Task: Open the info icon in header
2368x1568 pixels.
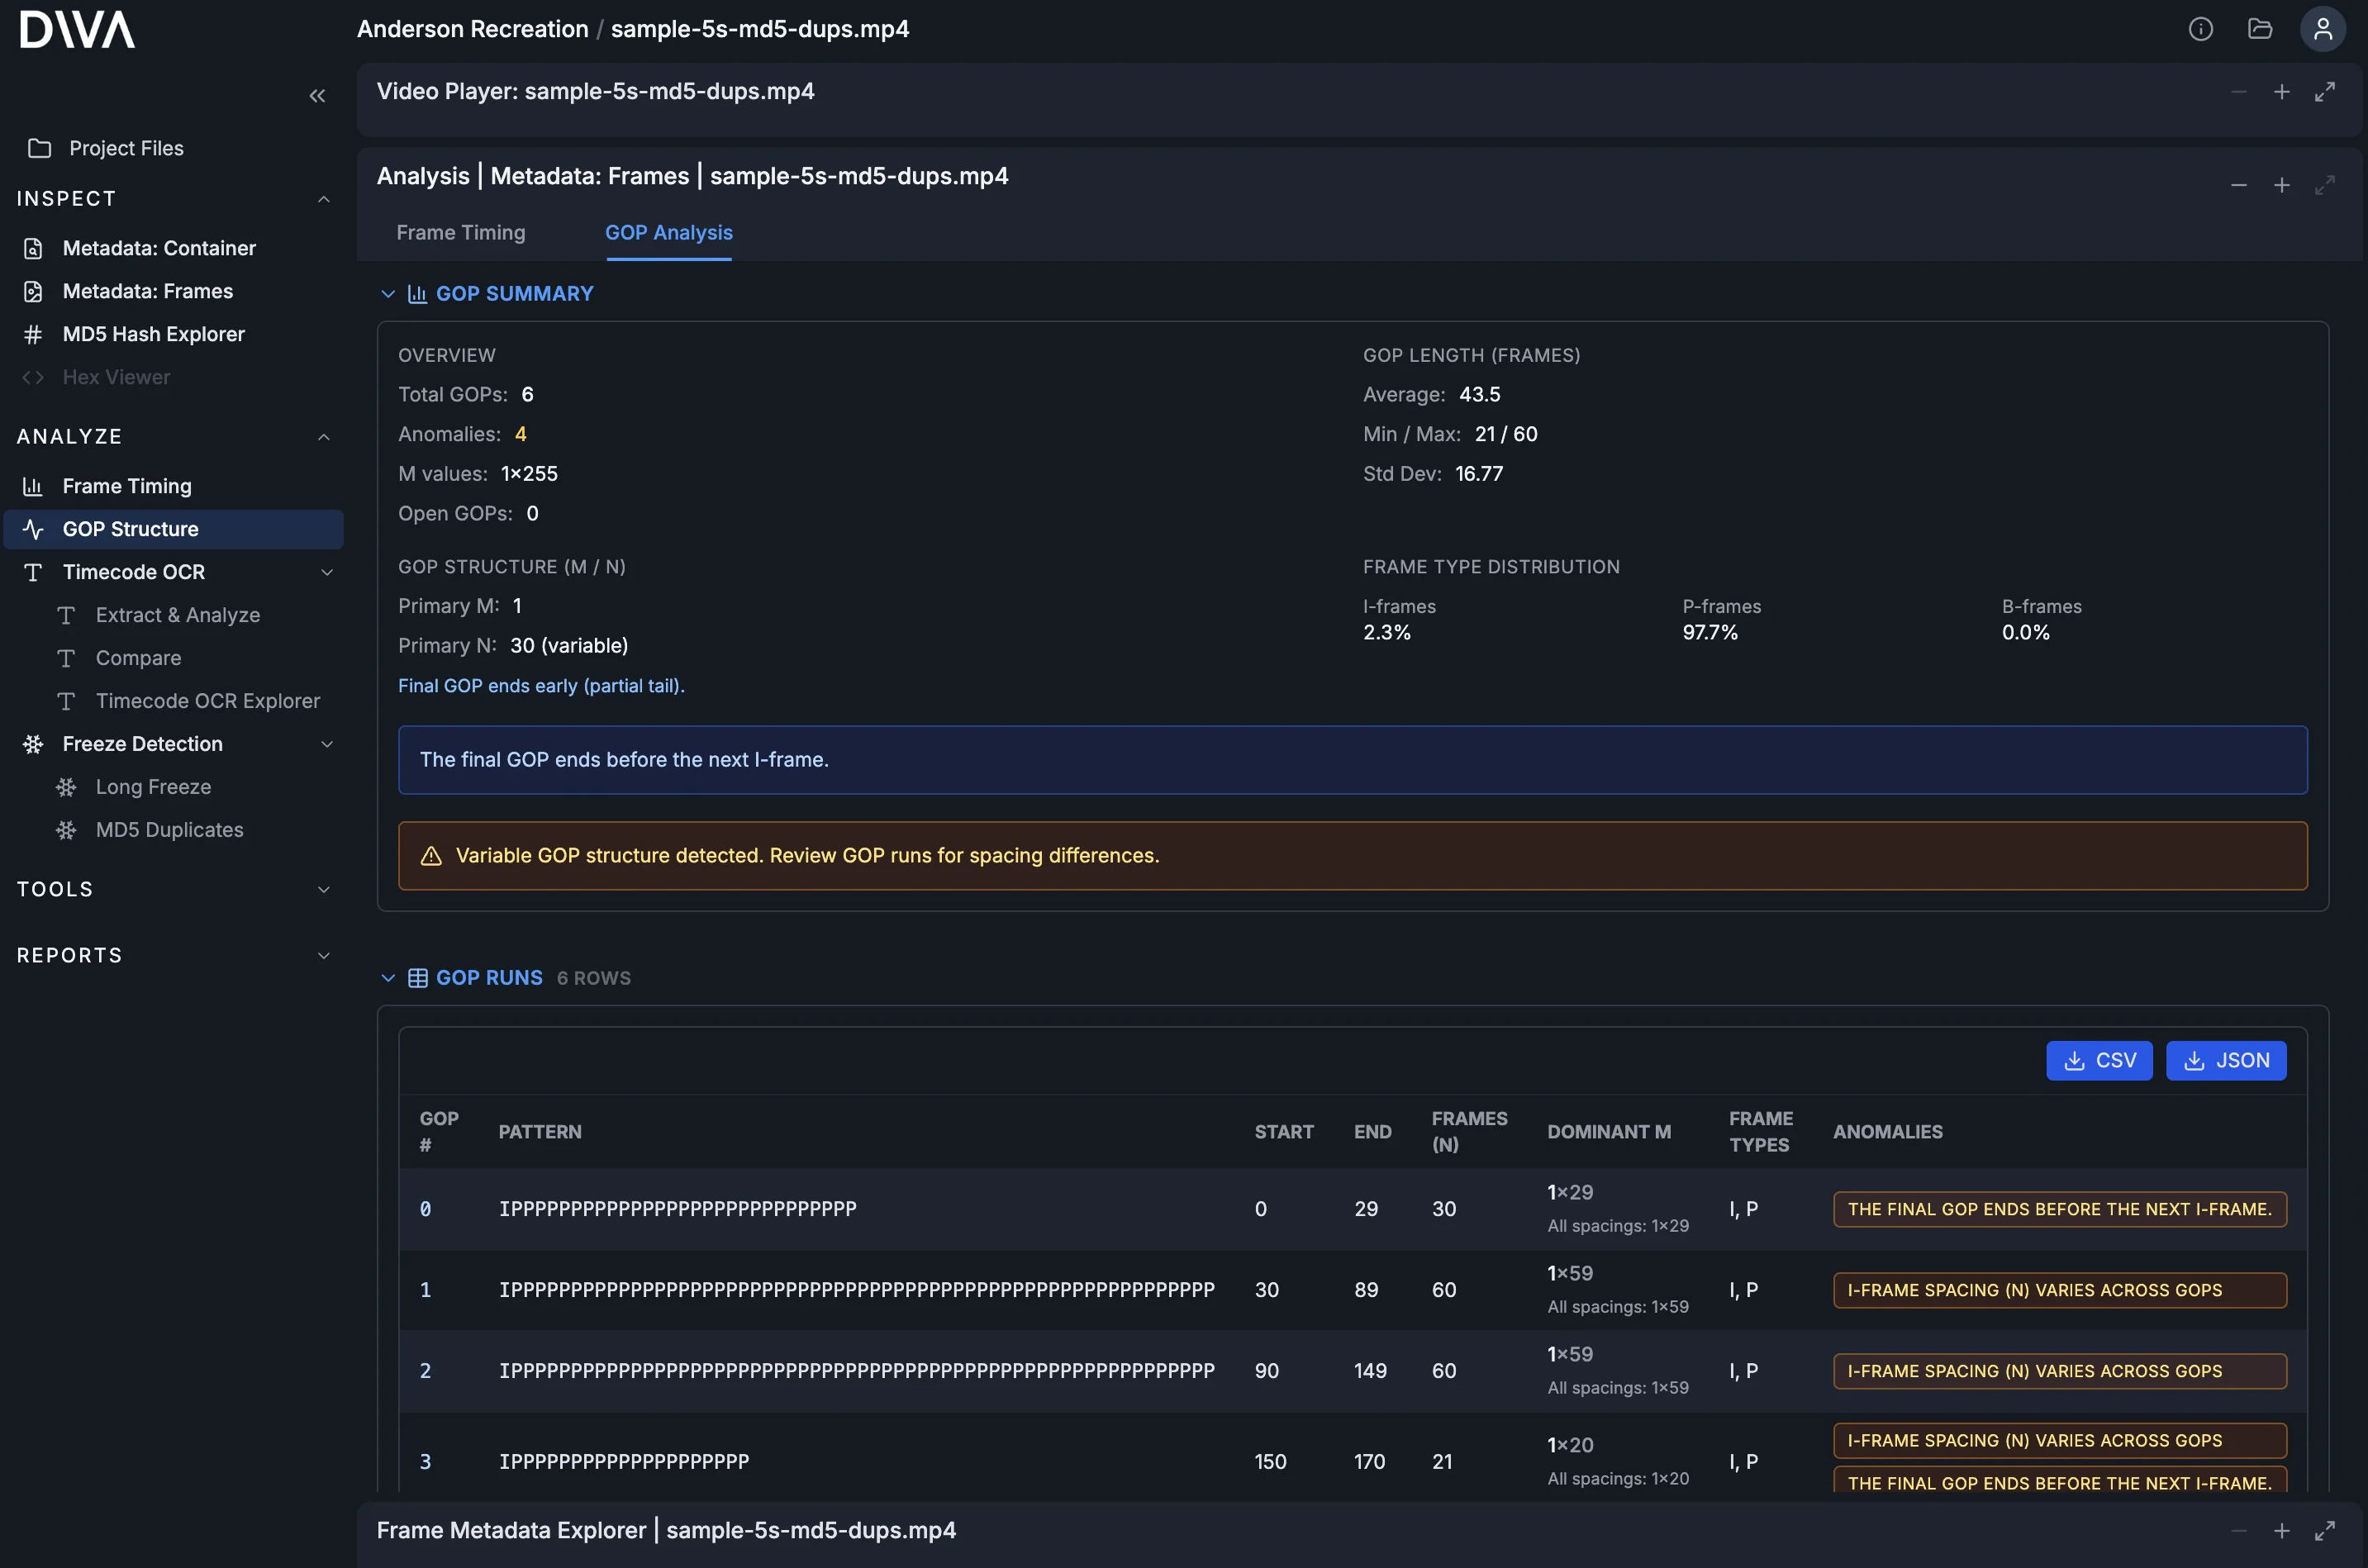Action: tap(2200, 29)
